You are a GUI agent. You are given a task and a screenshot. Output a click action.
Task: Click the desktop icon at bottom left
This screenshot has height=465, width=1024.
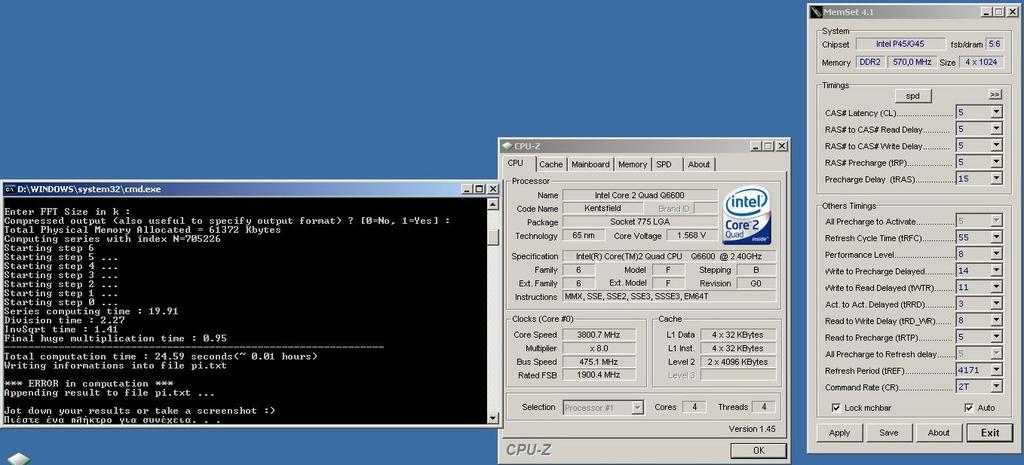pos(18,458)
